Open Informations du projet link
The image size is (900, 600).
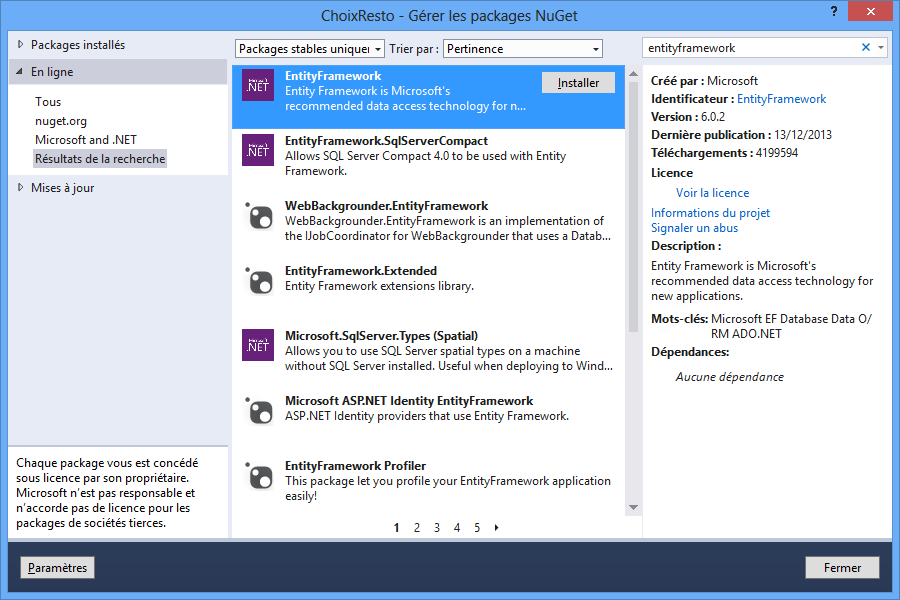click(x=710, y=212)
